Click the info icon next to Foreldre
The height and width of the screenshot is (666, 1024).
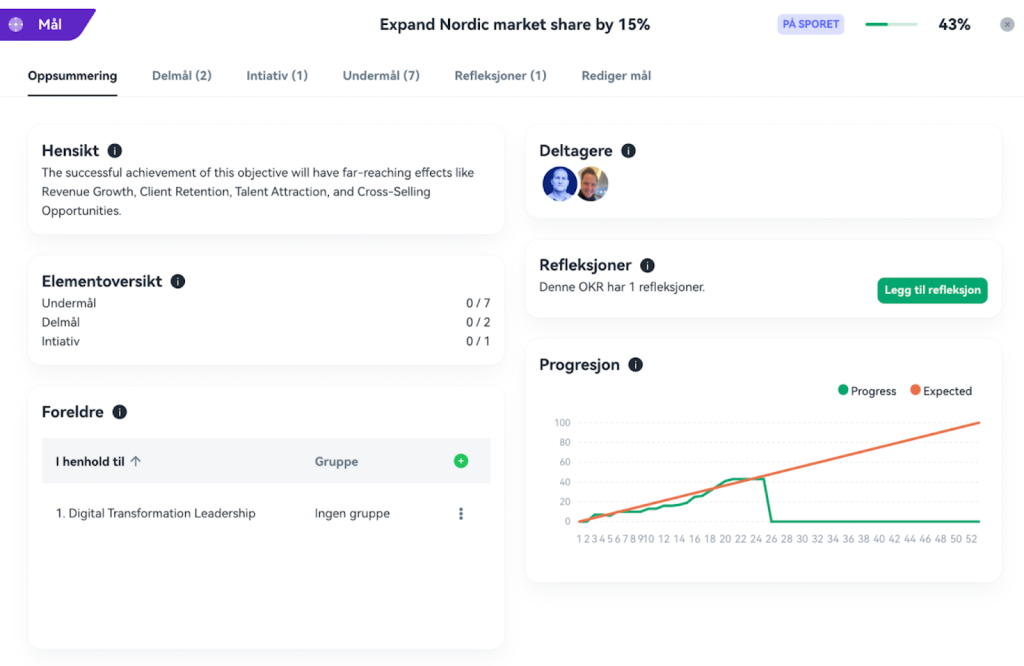(x=120, y=412)
